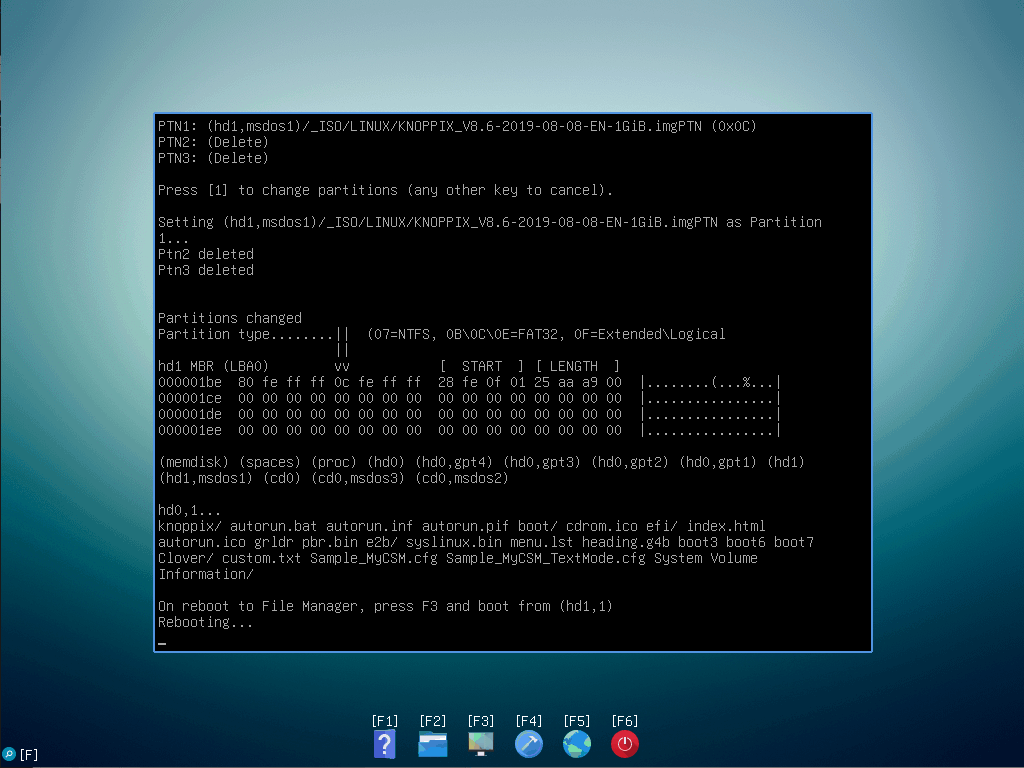Click the 'index.html' file name
The image size is (1024, 768).
tap(726, 526)
